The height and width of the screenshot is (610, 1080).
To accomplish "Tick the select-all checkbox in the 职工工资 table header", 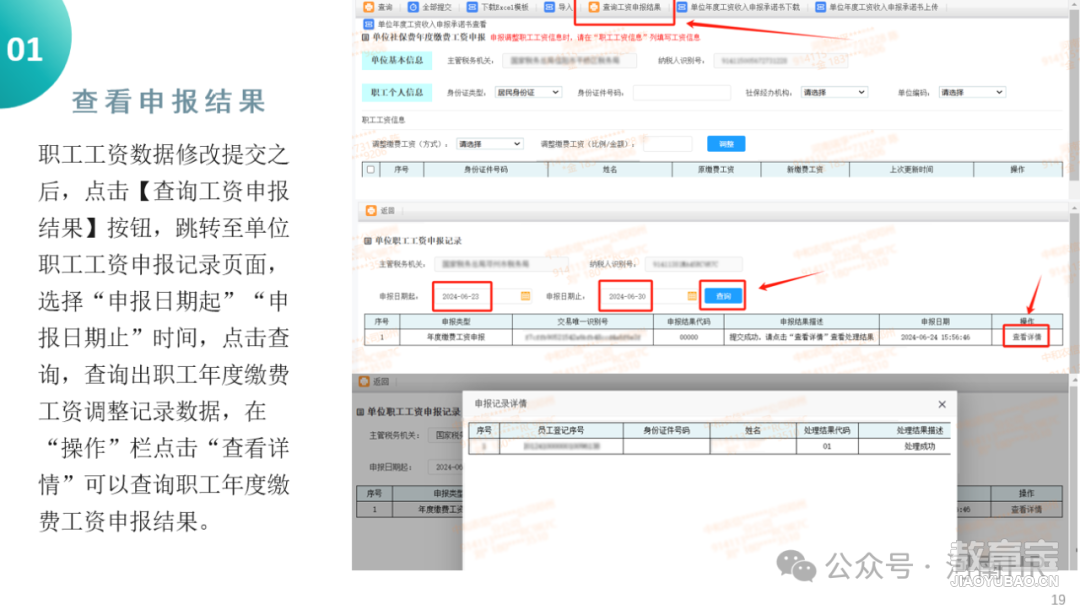I will click(x=371, y=169).
